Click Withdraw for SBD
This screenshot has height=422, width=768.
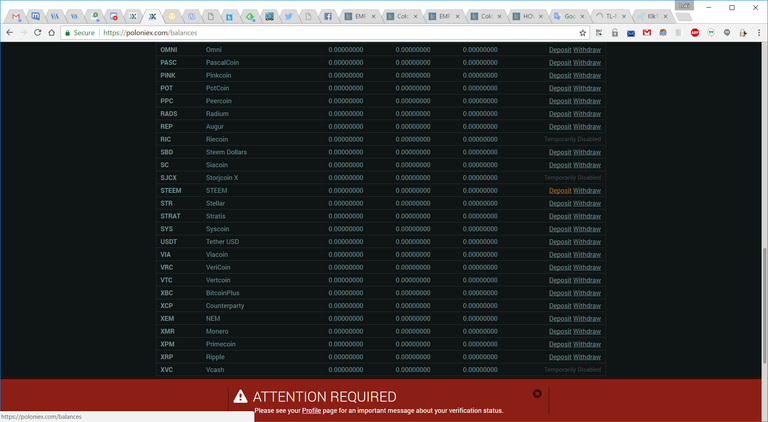(x=587, y=152)
